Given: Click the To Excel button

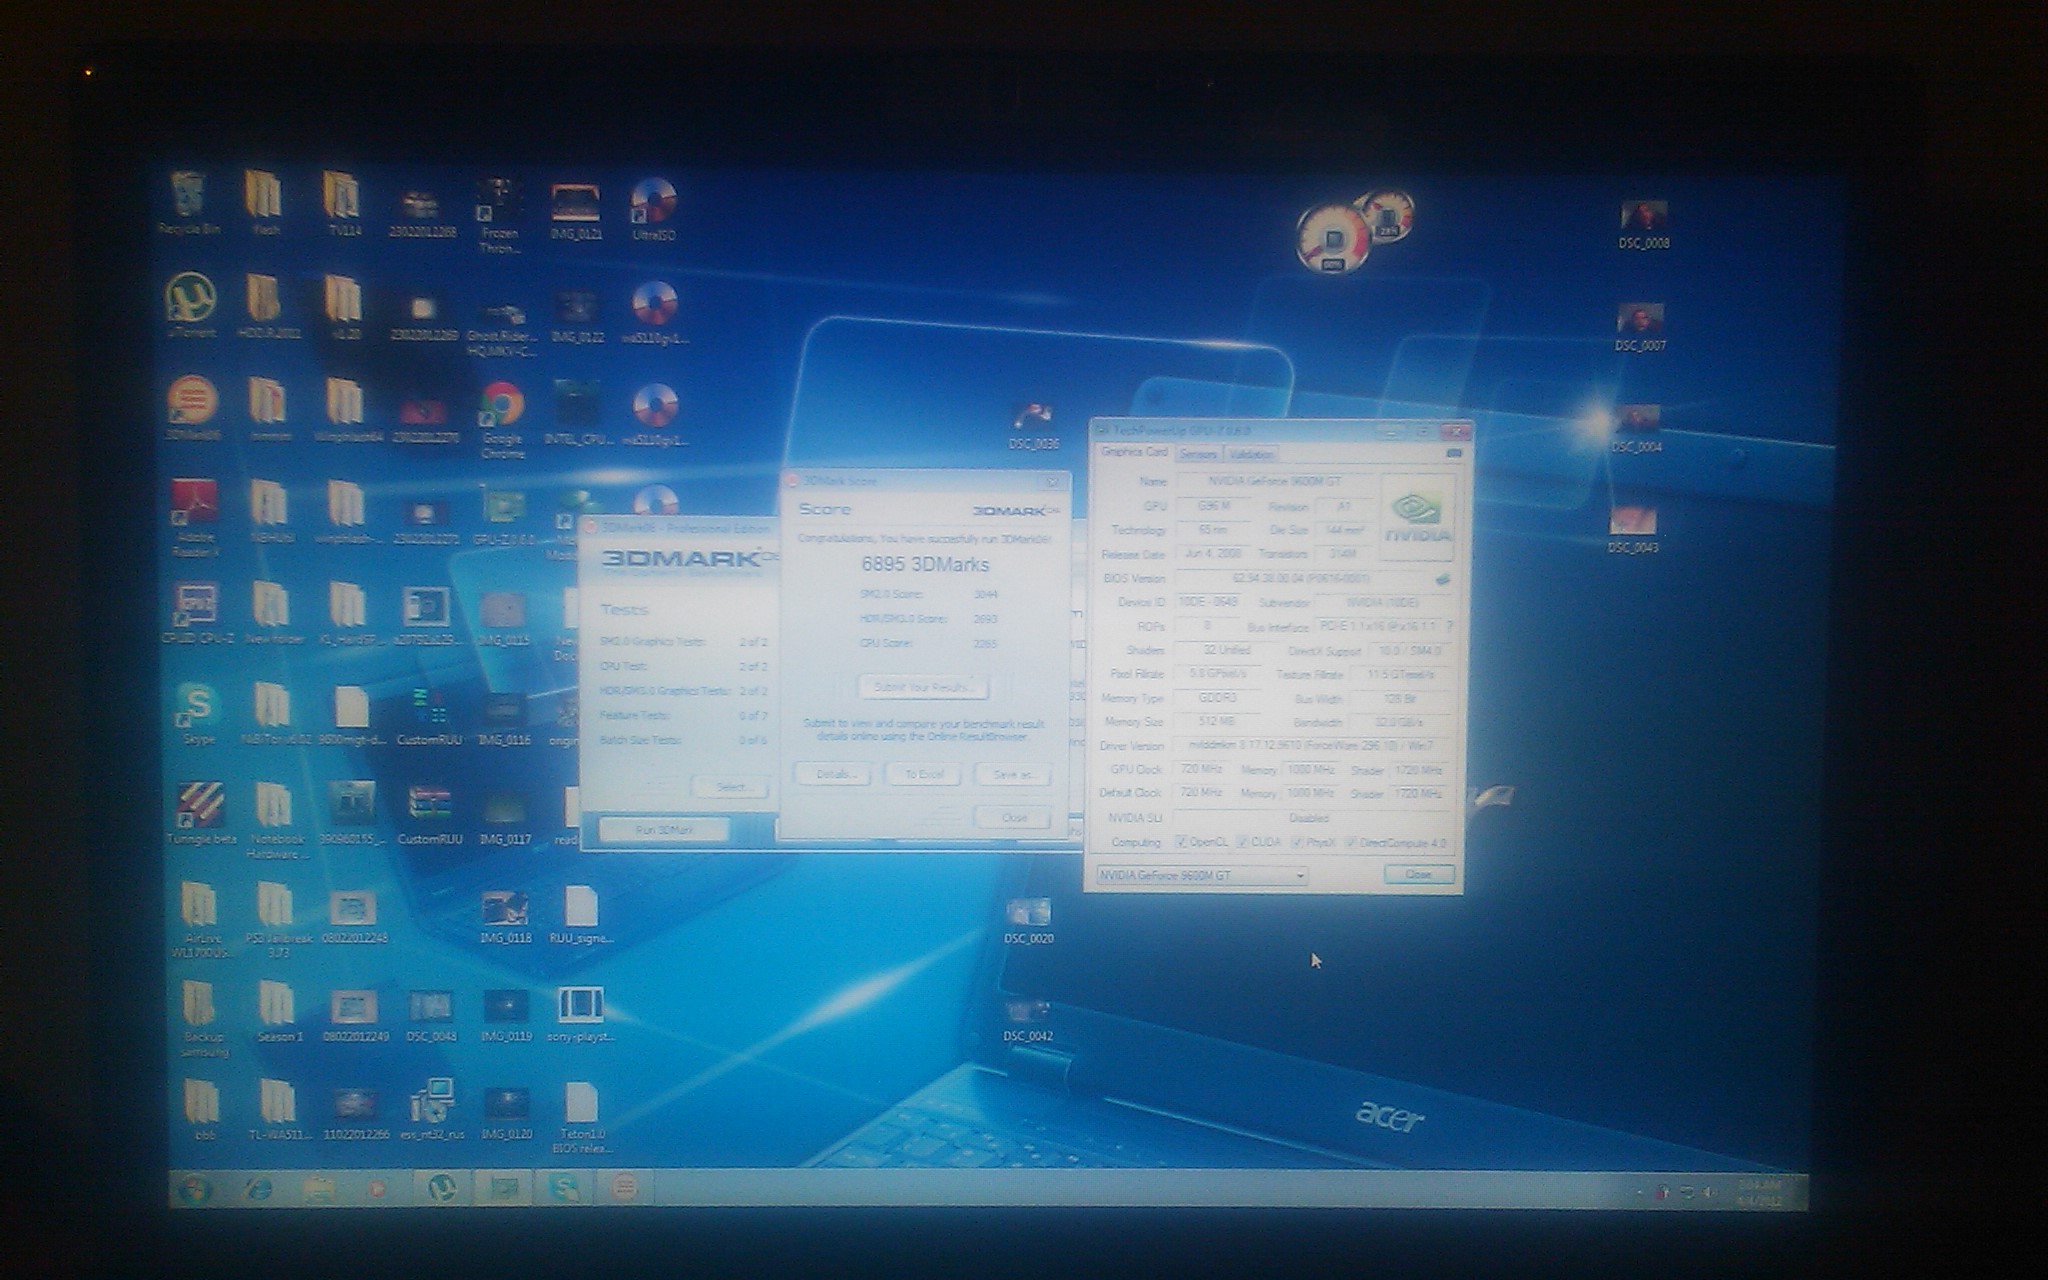Looking at the screenshot, I should (x=924, y=774).
